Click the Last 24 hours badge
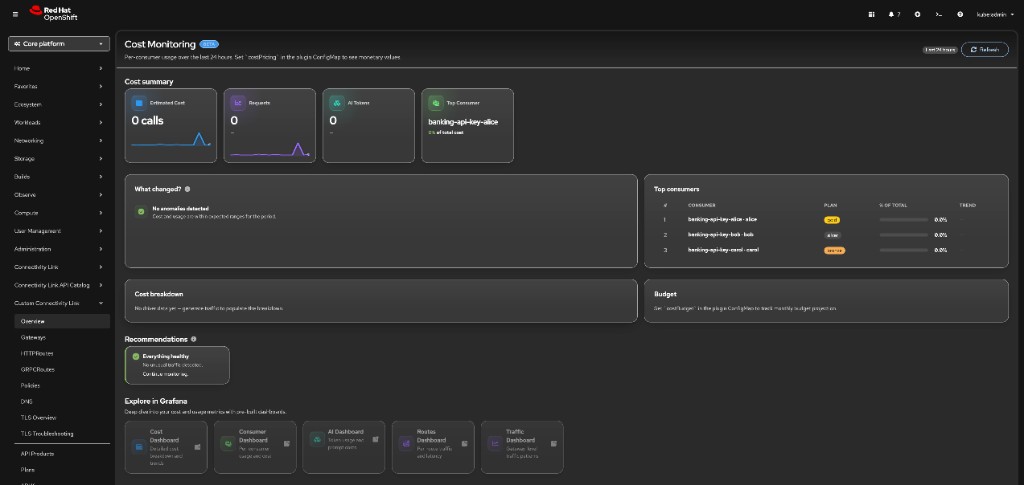This screenshot has height=485, width=1024. (940, 50)
